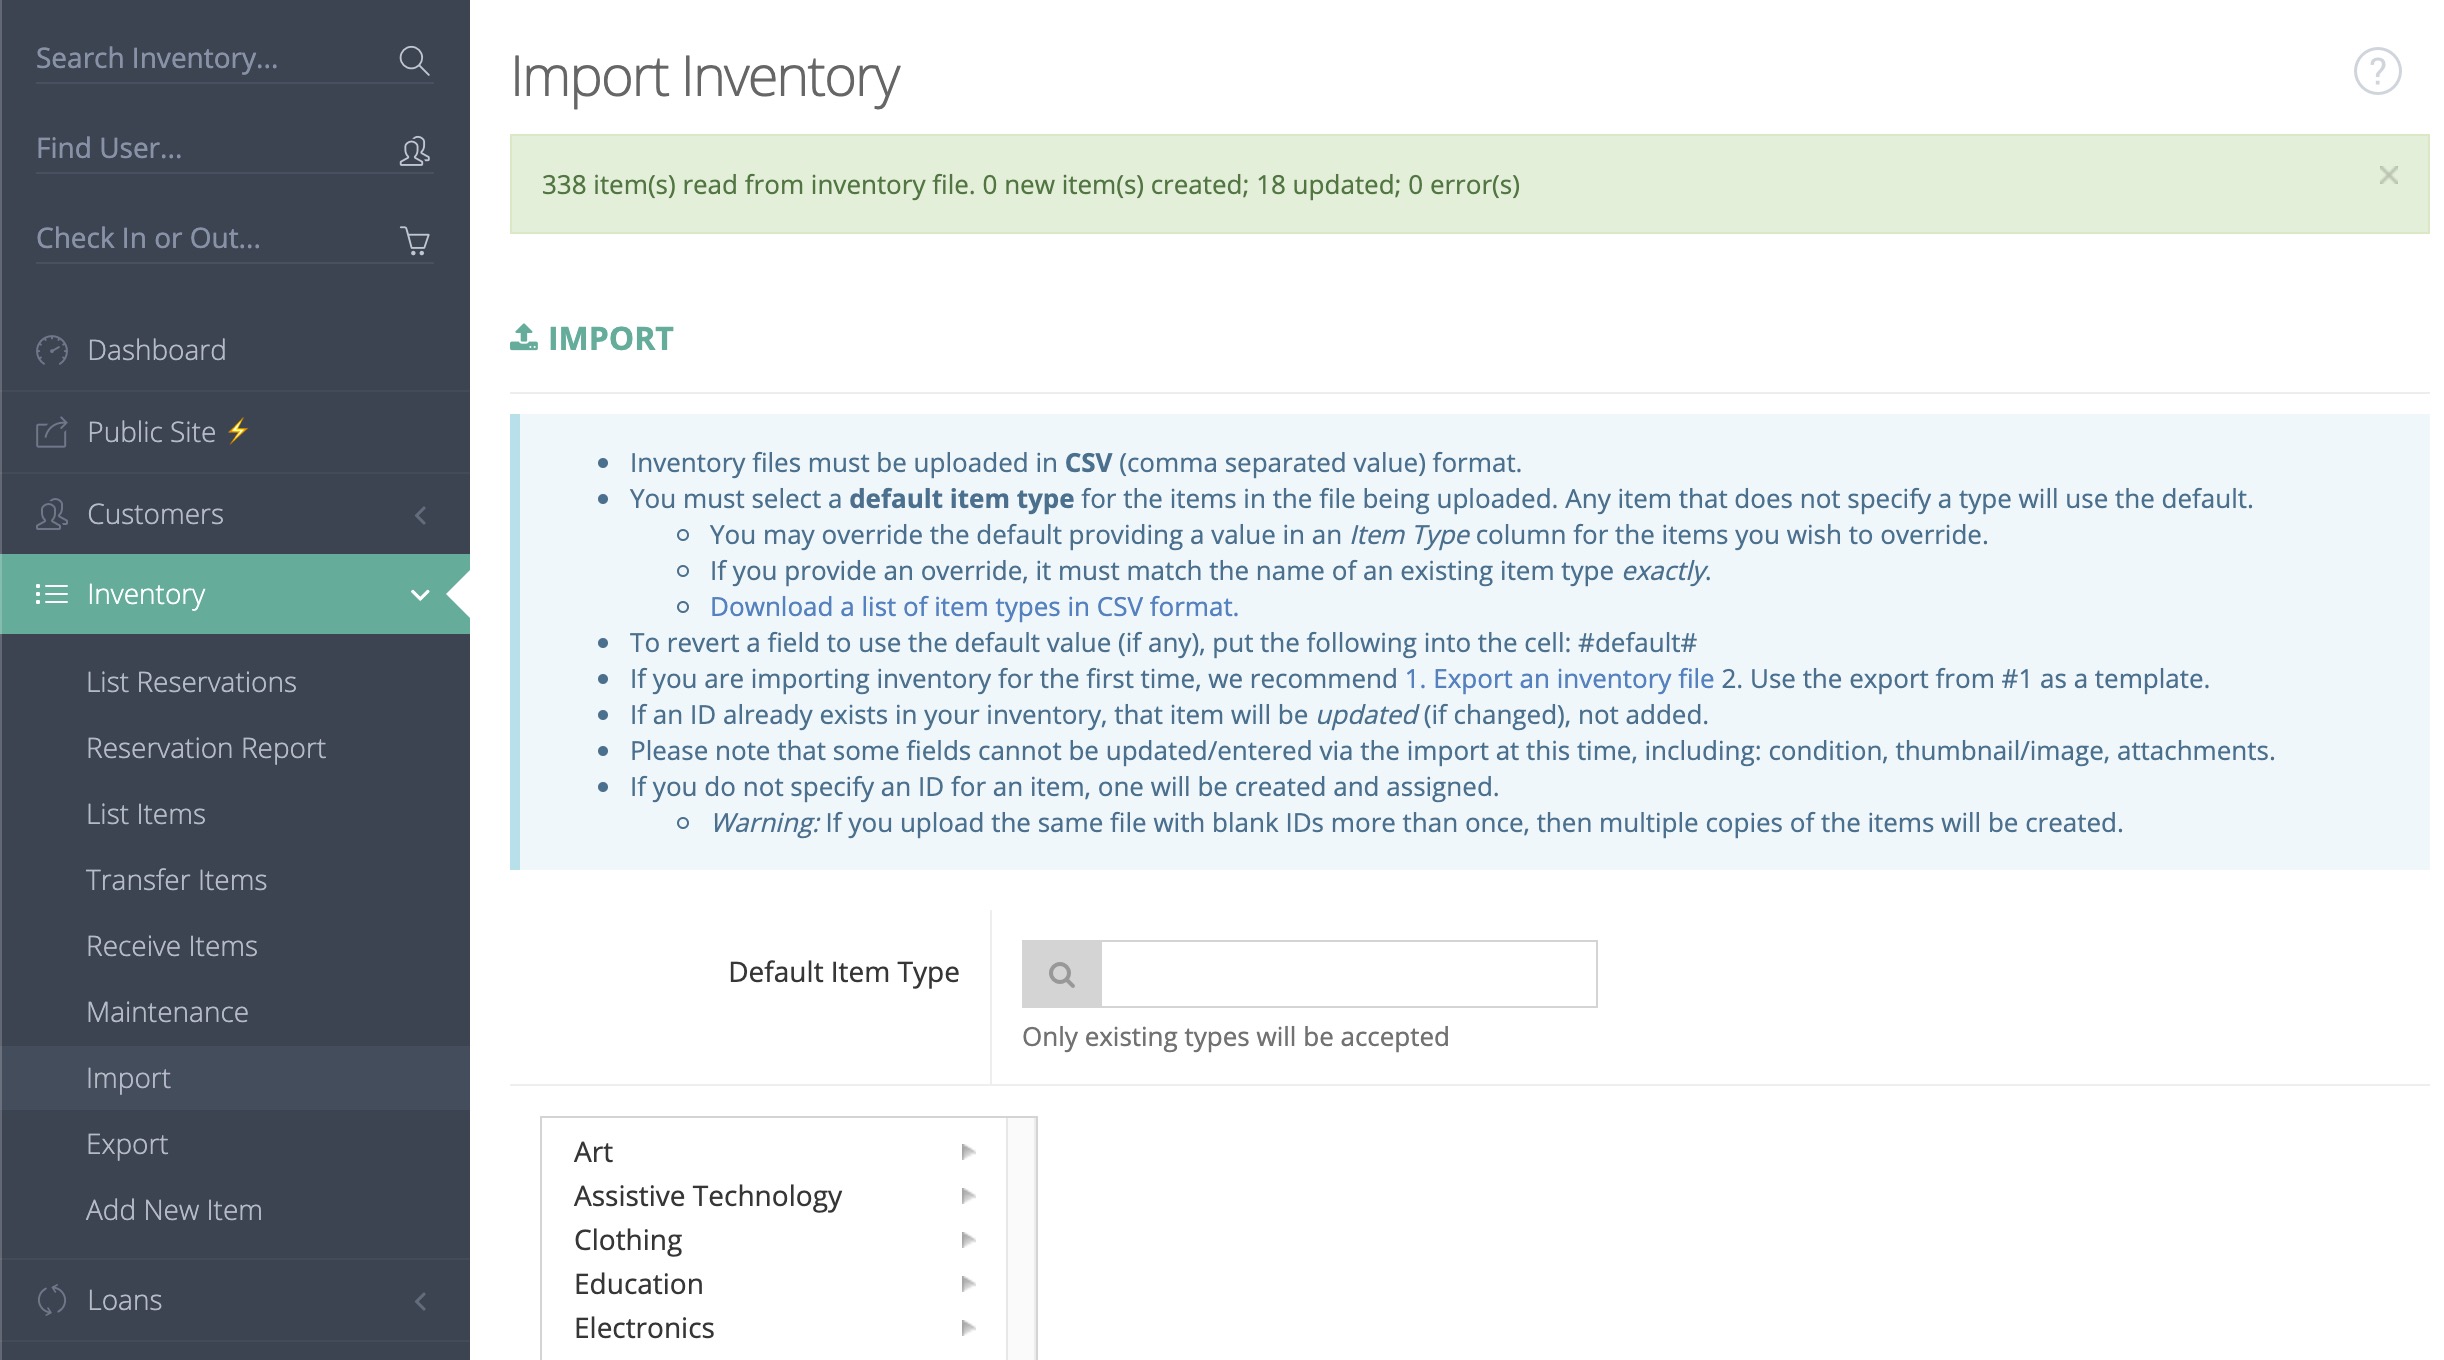Click the Loans cycle icon
This screenshot has width=2444, height=1360.
point(52,1300)
